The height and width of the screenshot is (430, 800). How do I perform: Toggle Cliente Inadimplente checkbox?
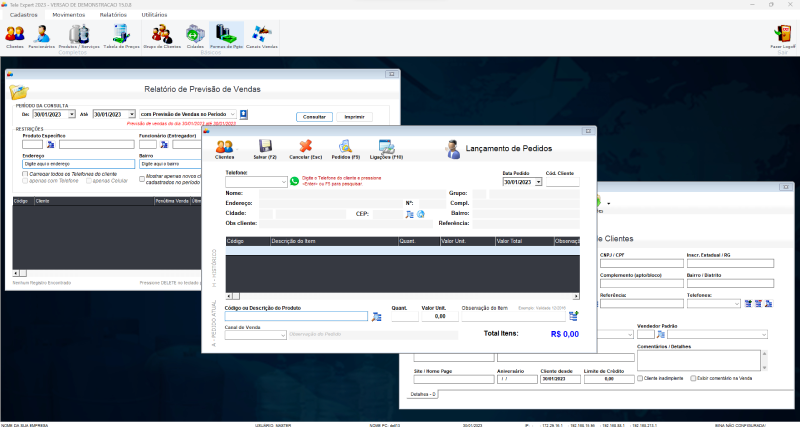[640, 378]
